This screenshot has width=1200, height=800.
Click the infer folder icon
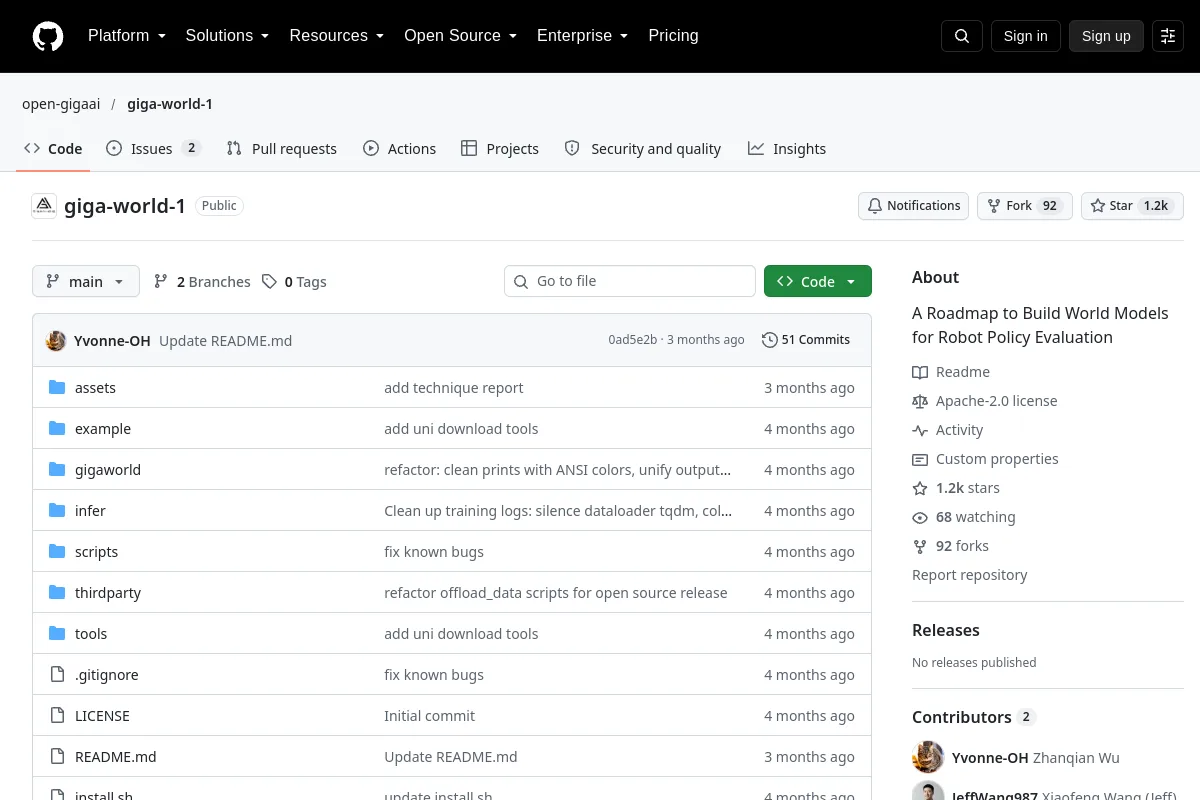[57, 511]
